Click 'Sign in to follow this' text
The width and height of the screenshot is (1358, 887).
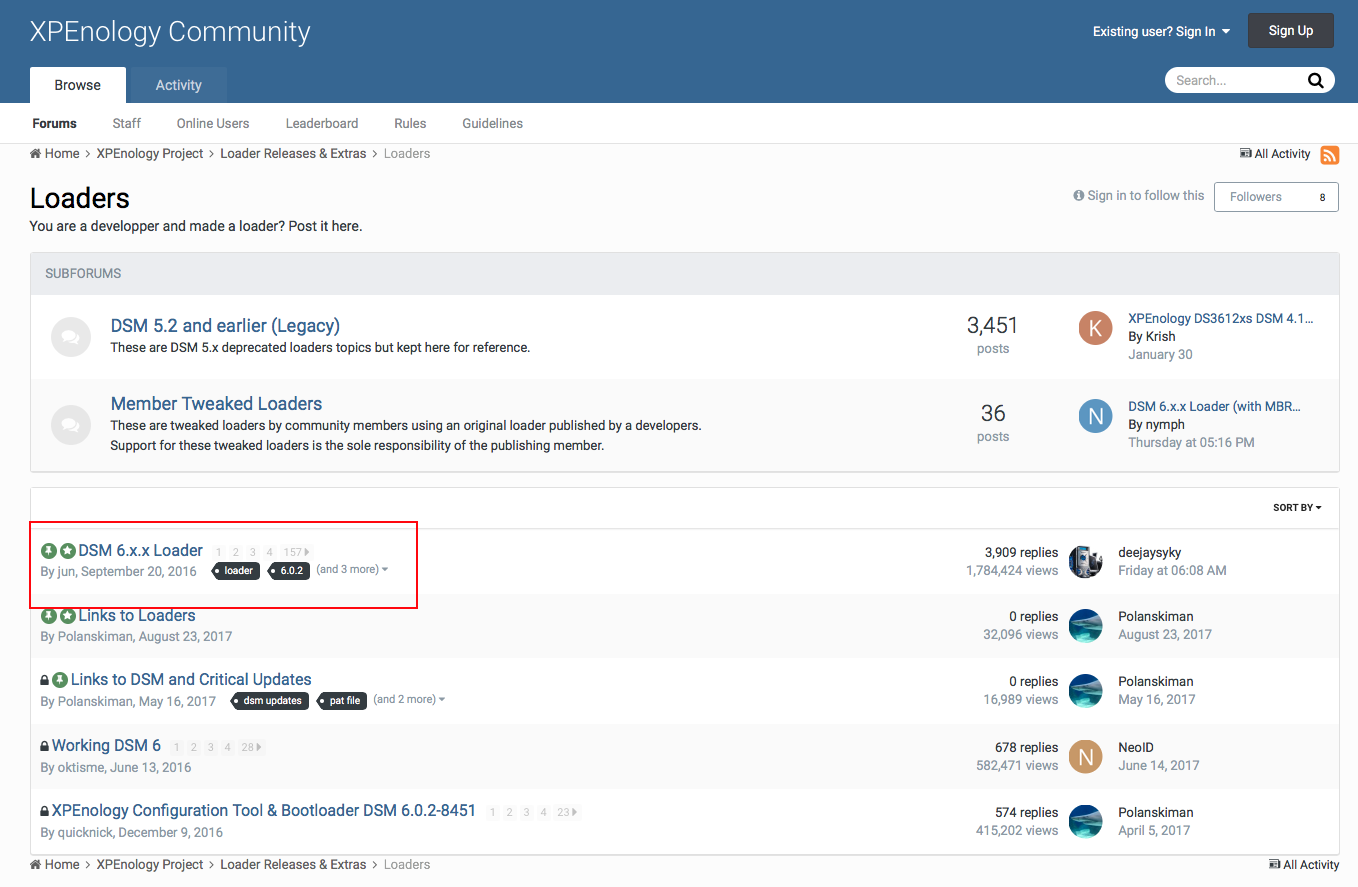(1146, 195)
